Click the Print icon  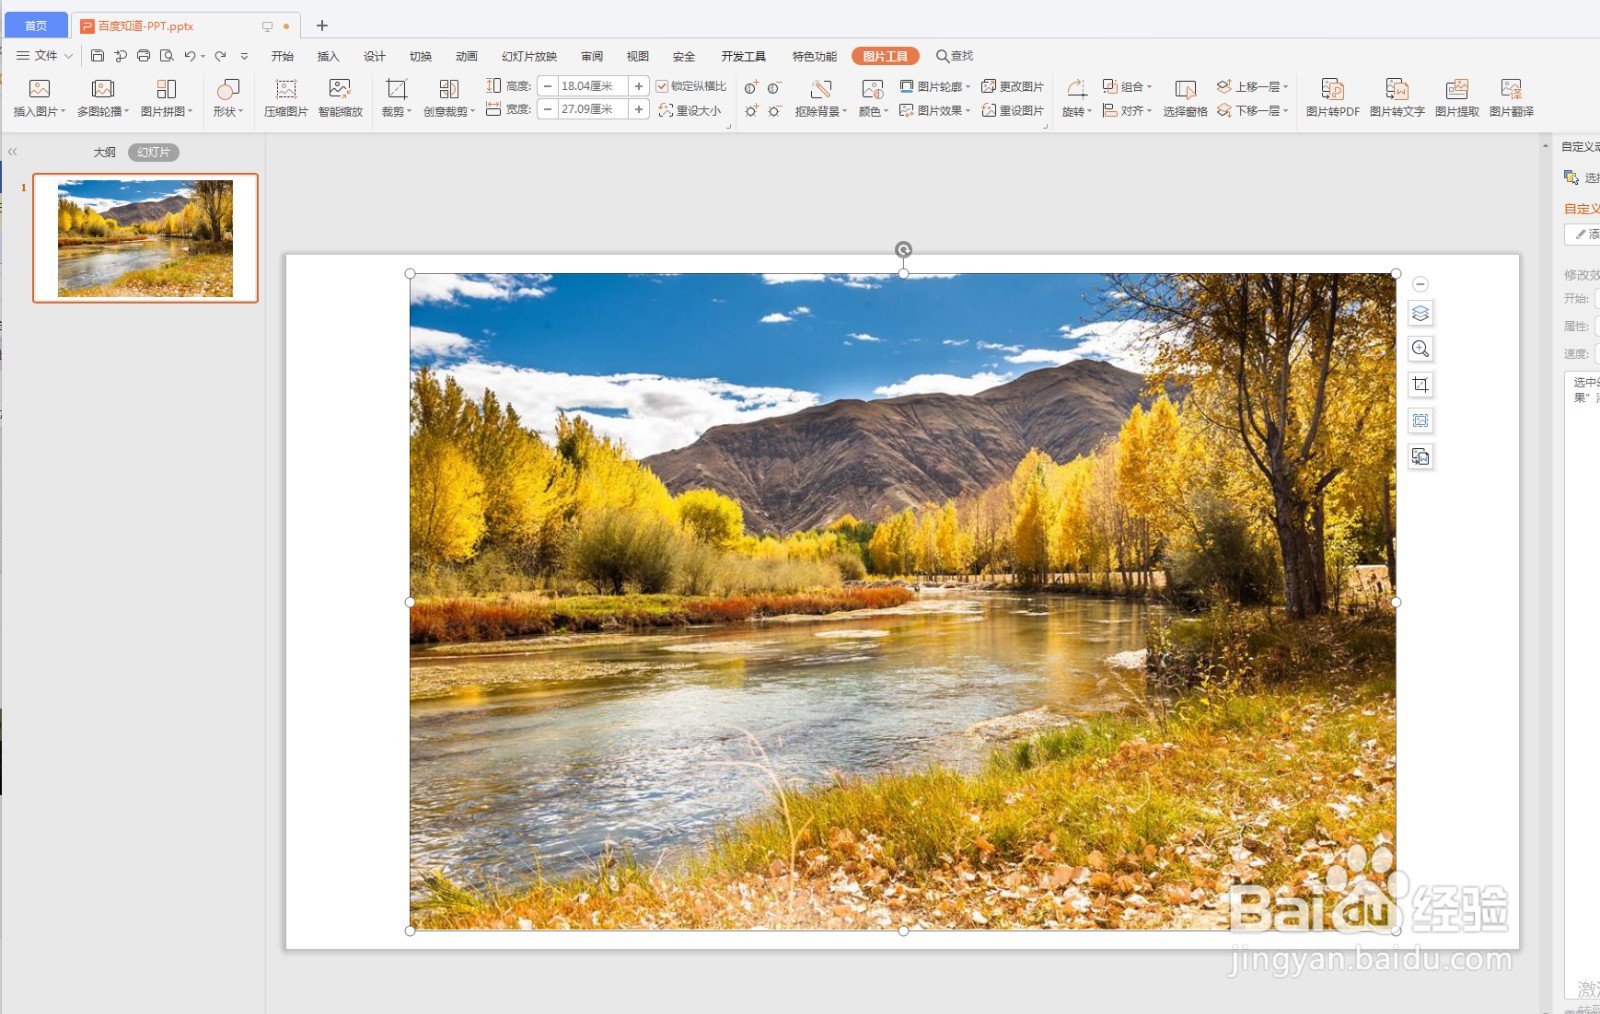click(x=143, y=56)
